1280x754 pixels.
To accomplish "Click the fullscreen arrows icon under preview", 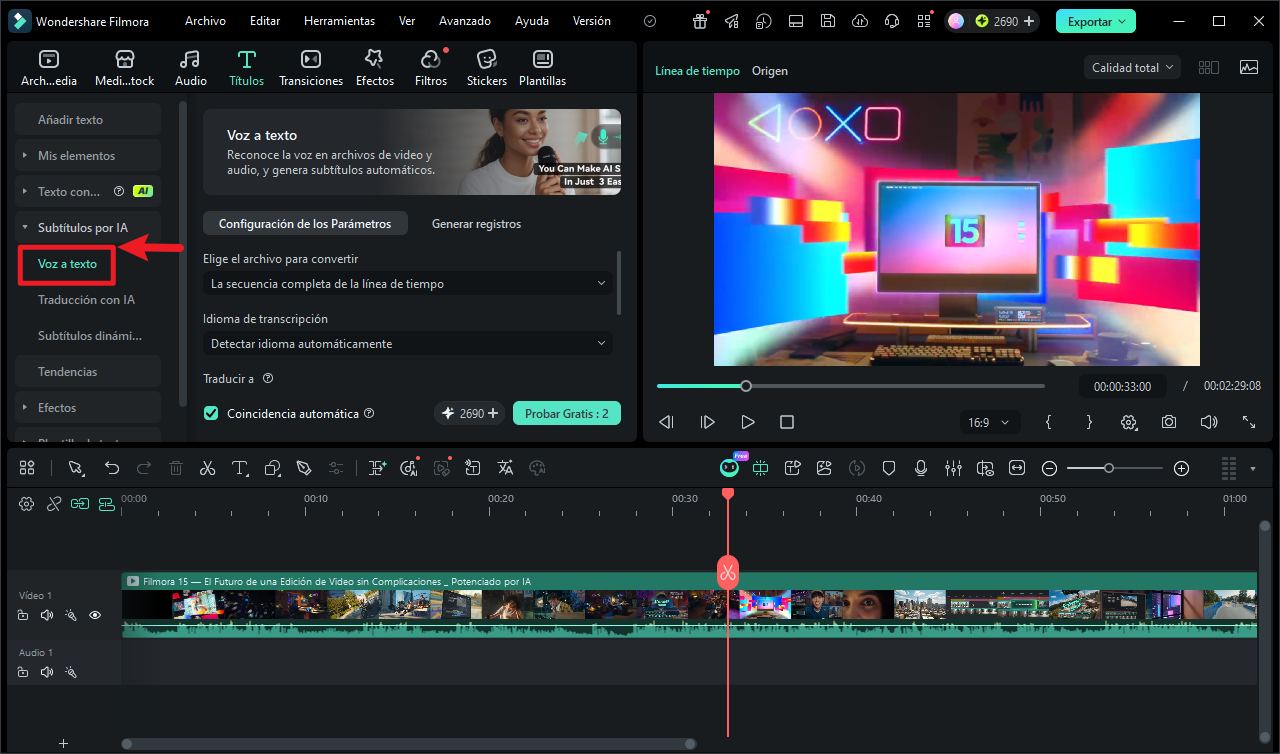I will 1249,422.
